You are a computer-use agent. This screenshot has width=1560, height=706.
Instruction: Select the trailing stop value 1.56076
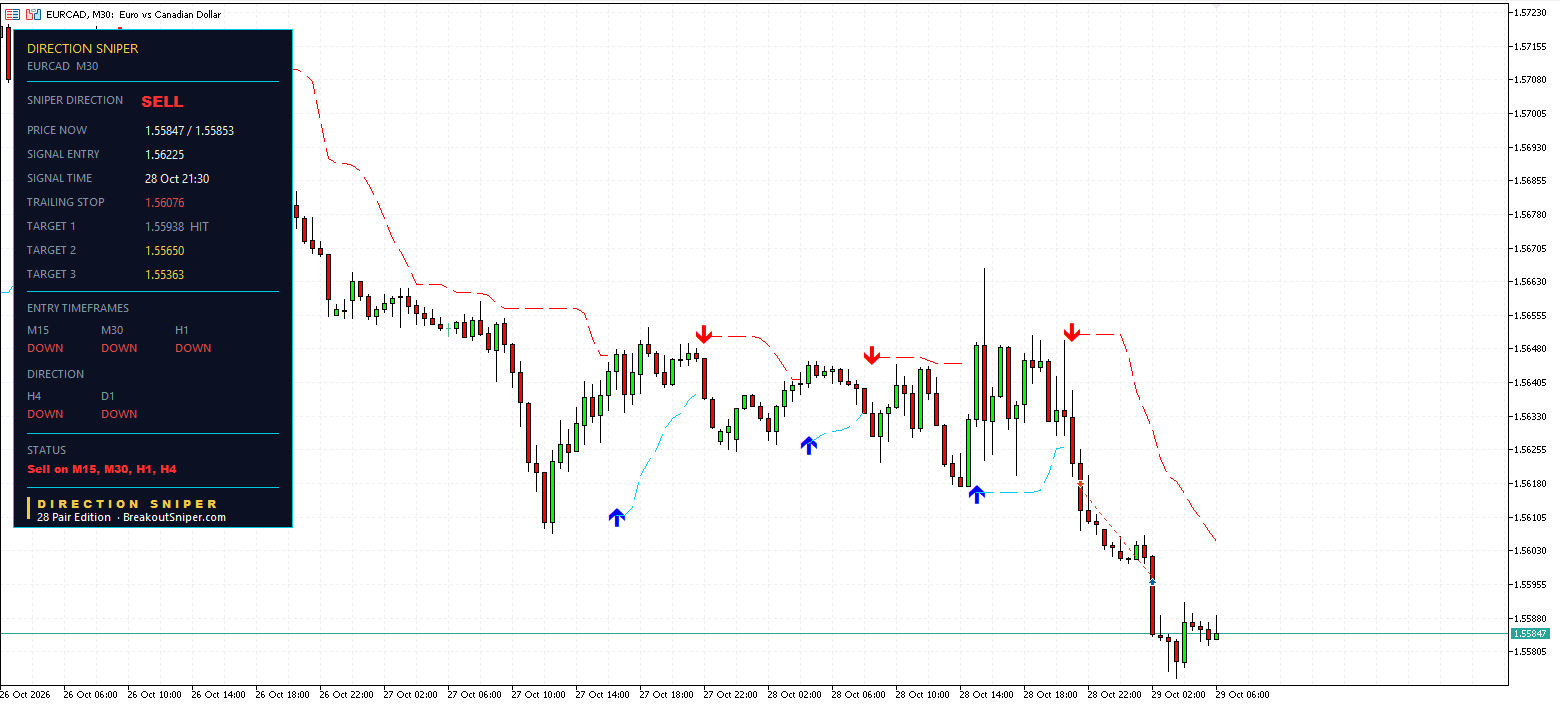pos(165,202)
